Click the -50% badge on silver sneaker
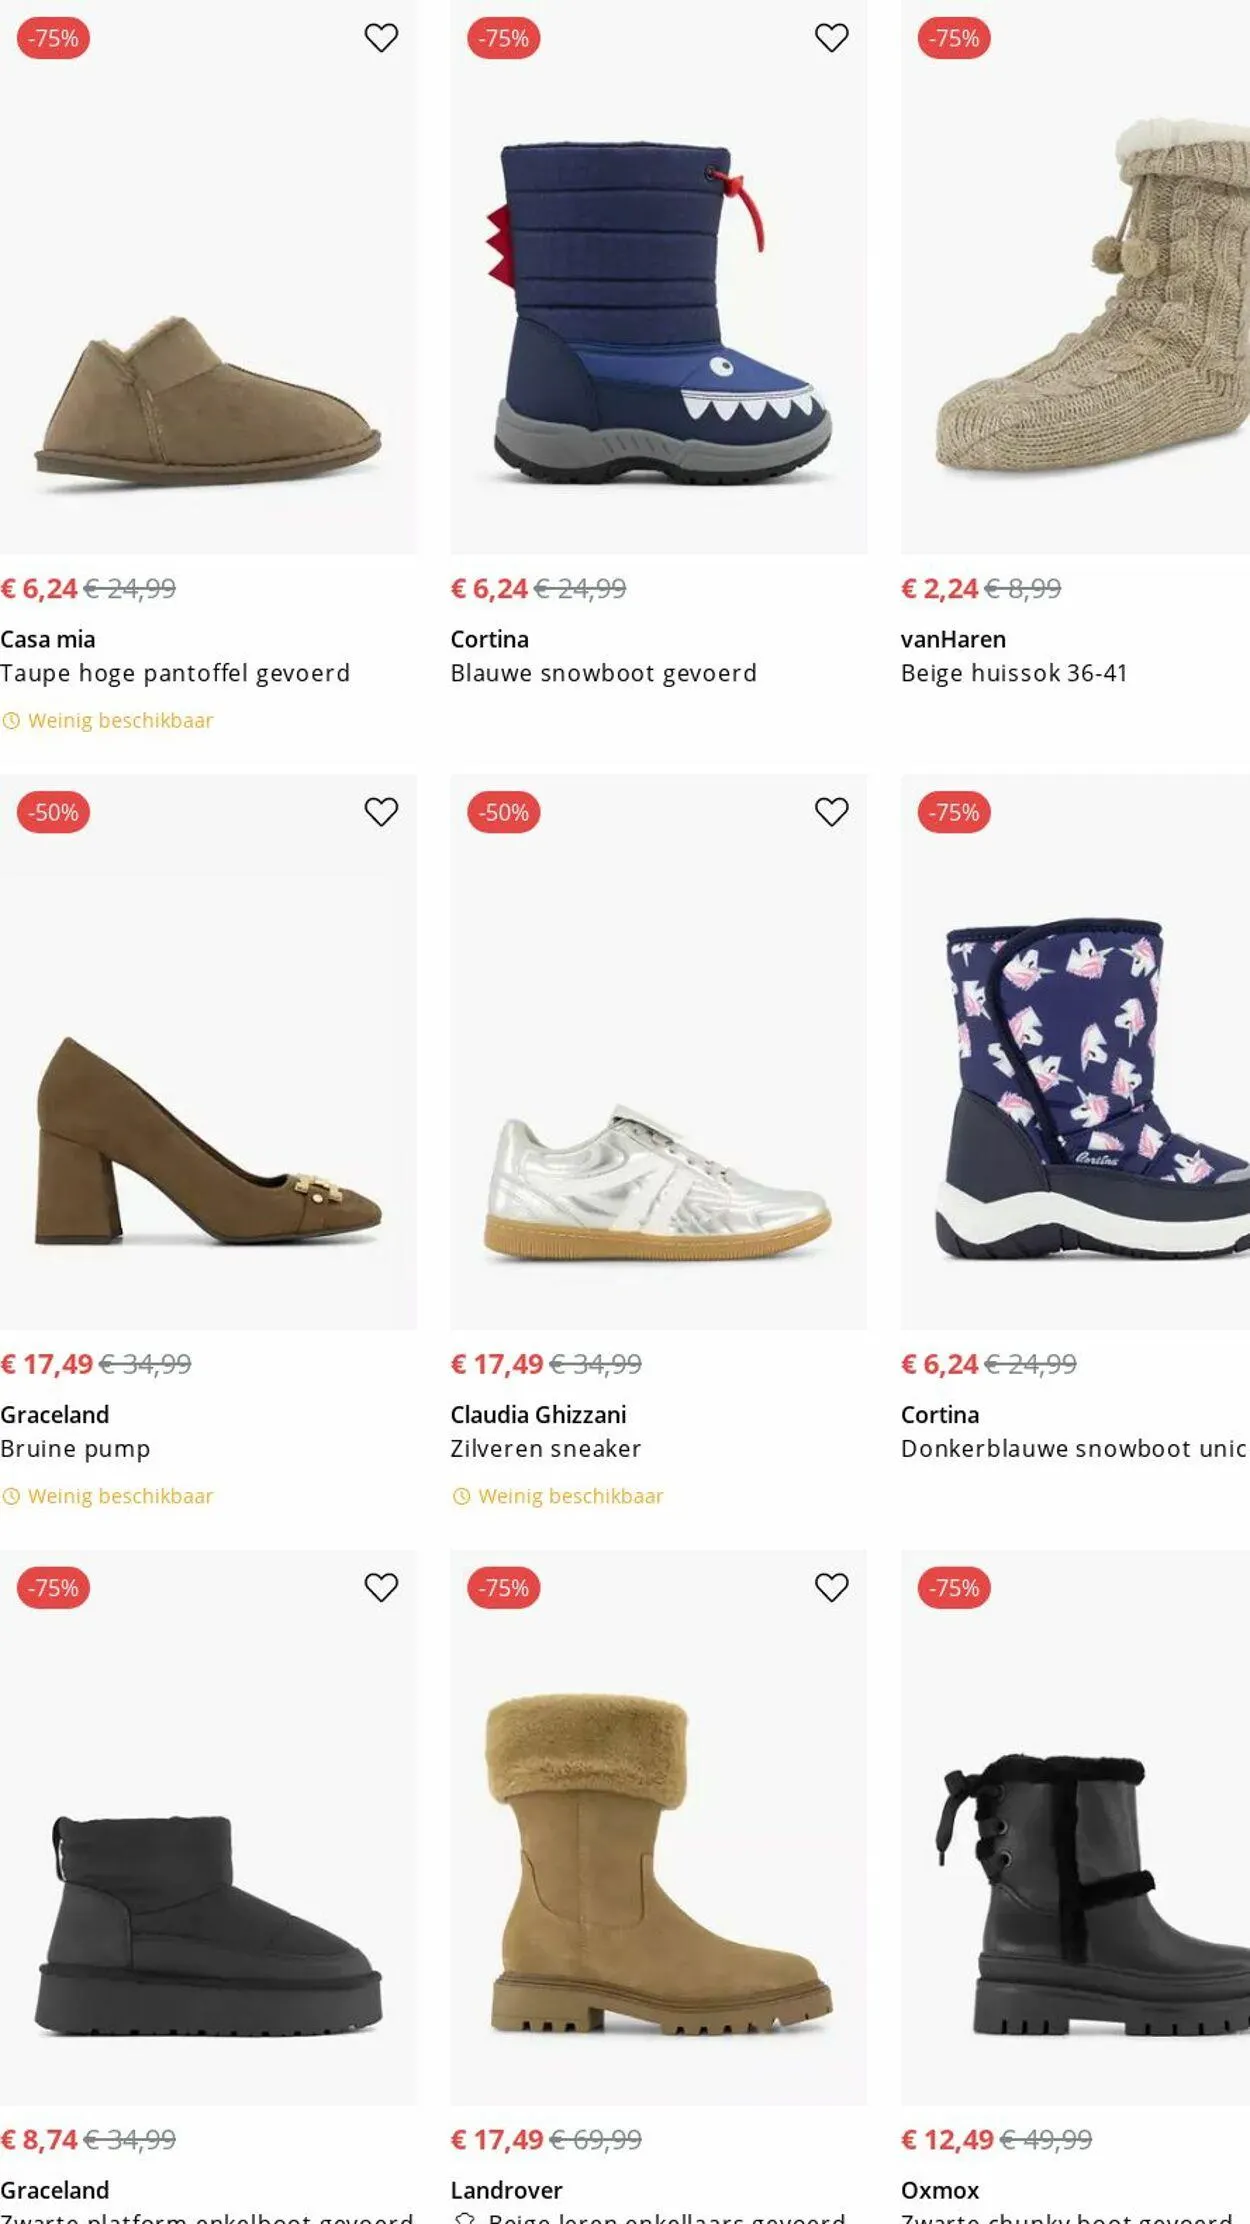Image resolution: width=1250 pixels, height=2224 pixels. 504,812
